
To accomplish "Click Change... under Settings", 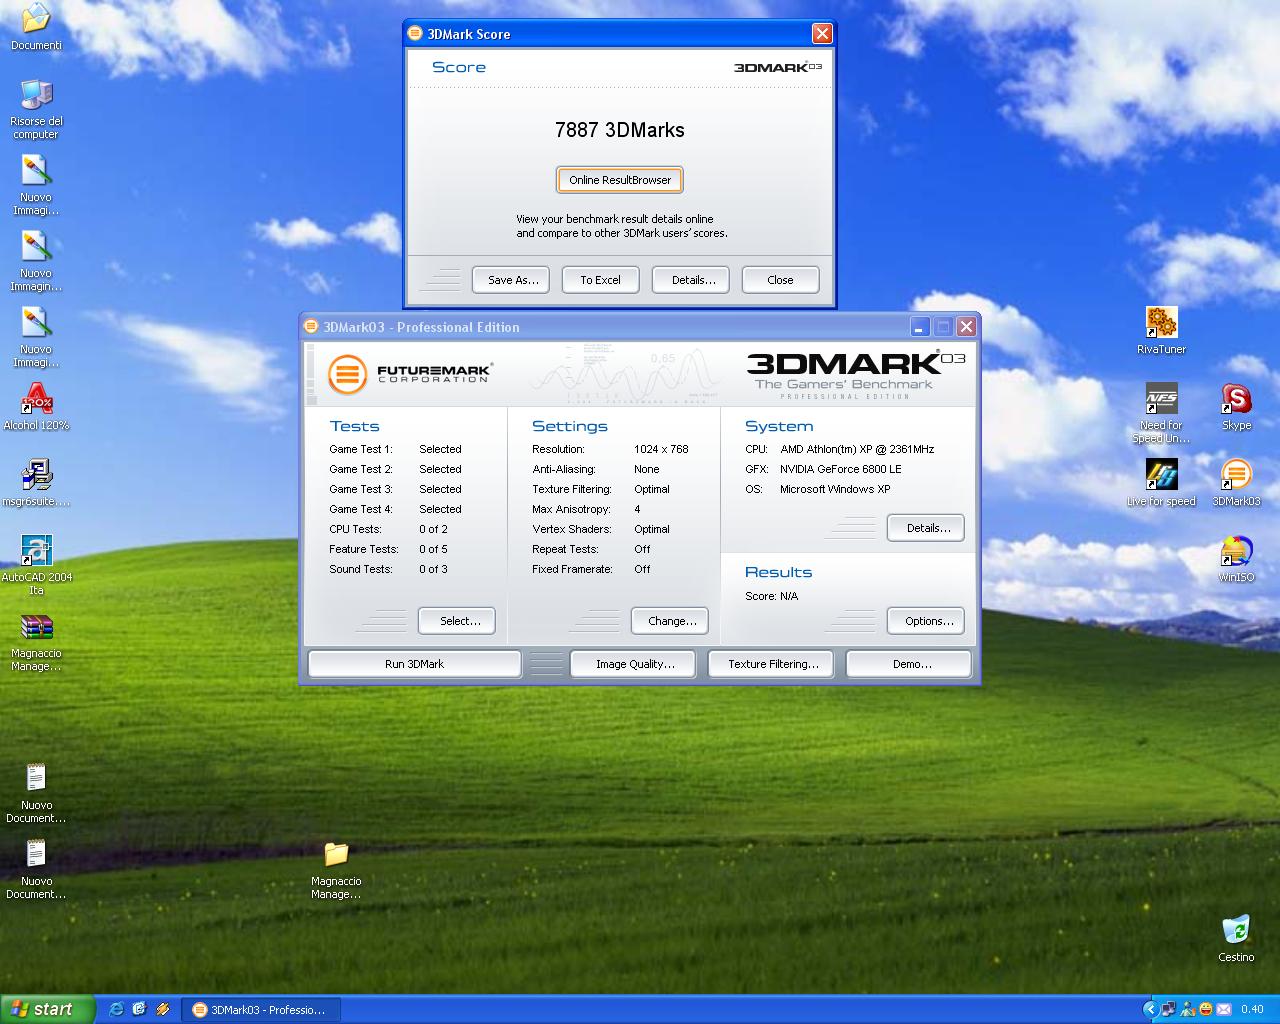I will point(672,621).
